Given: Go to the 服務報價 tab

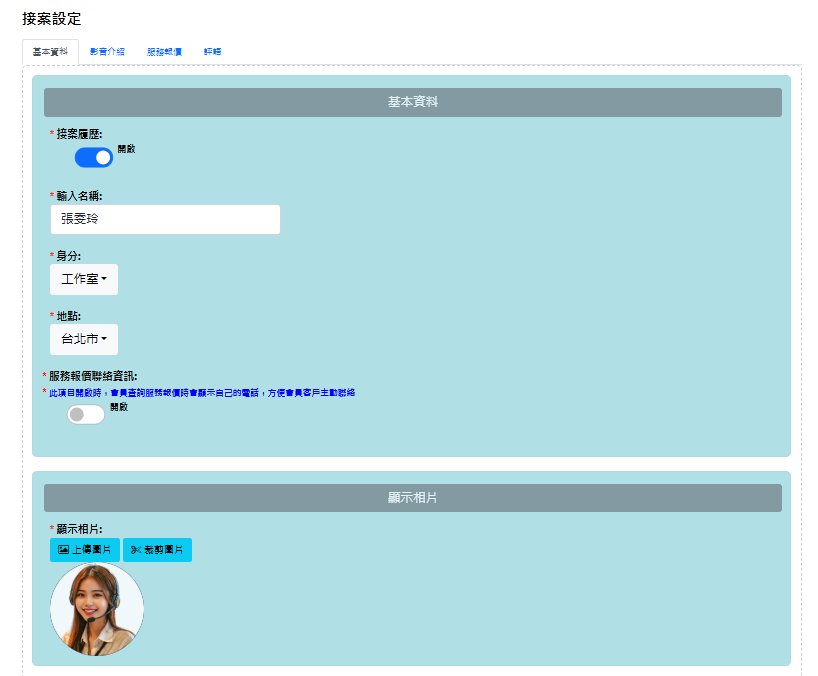Looking at the screenshot, I should [x=164, y=52].
